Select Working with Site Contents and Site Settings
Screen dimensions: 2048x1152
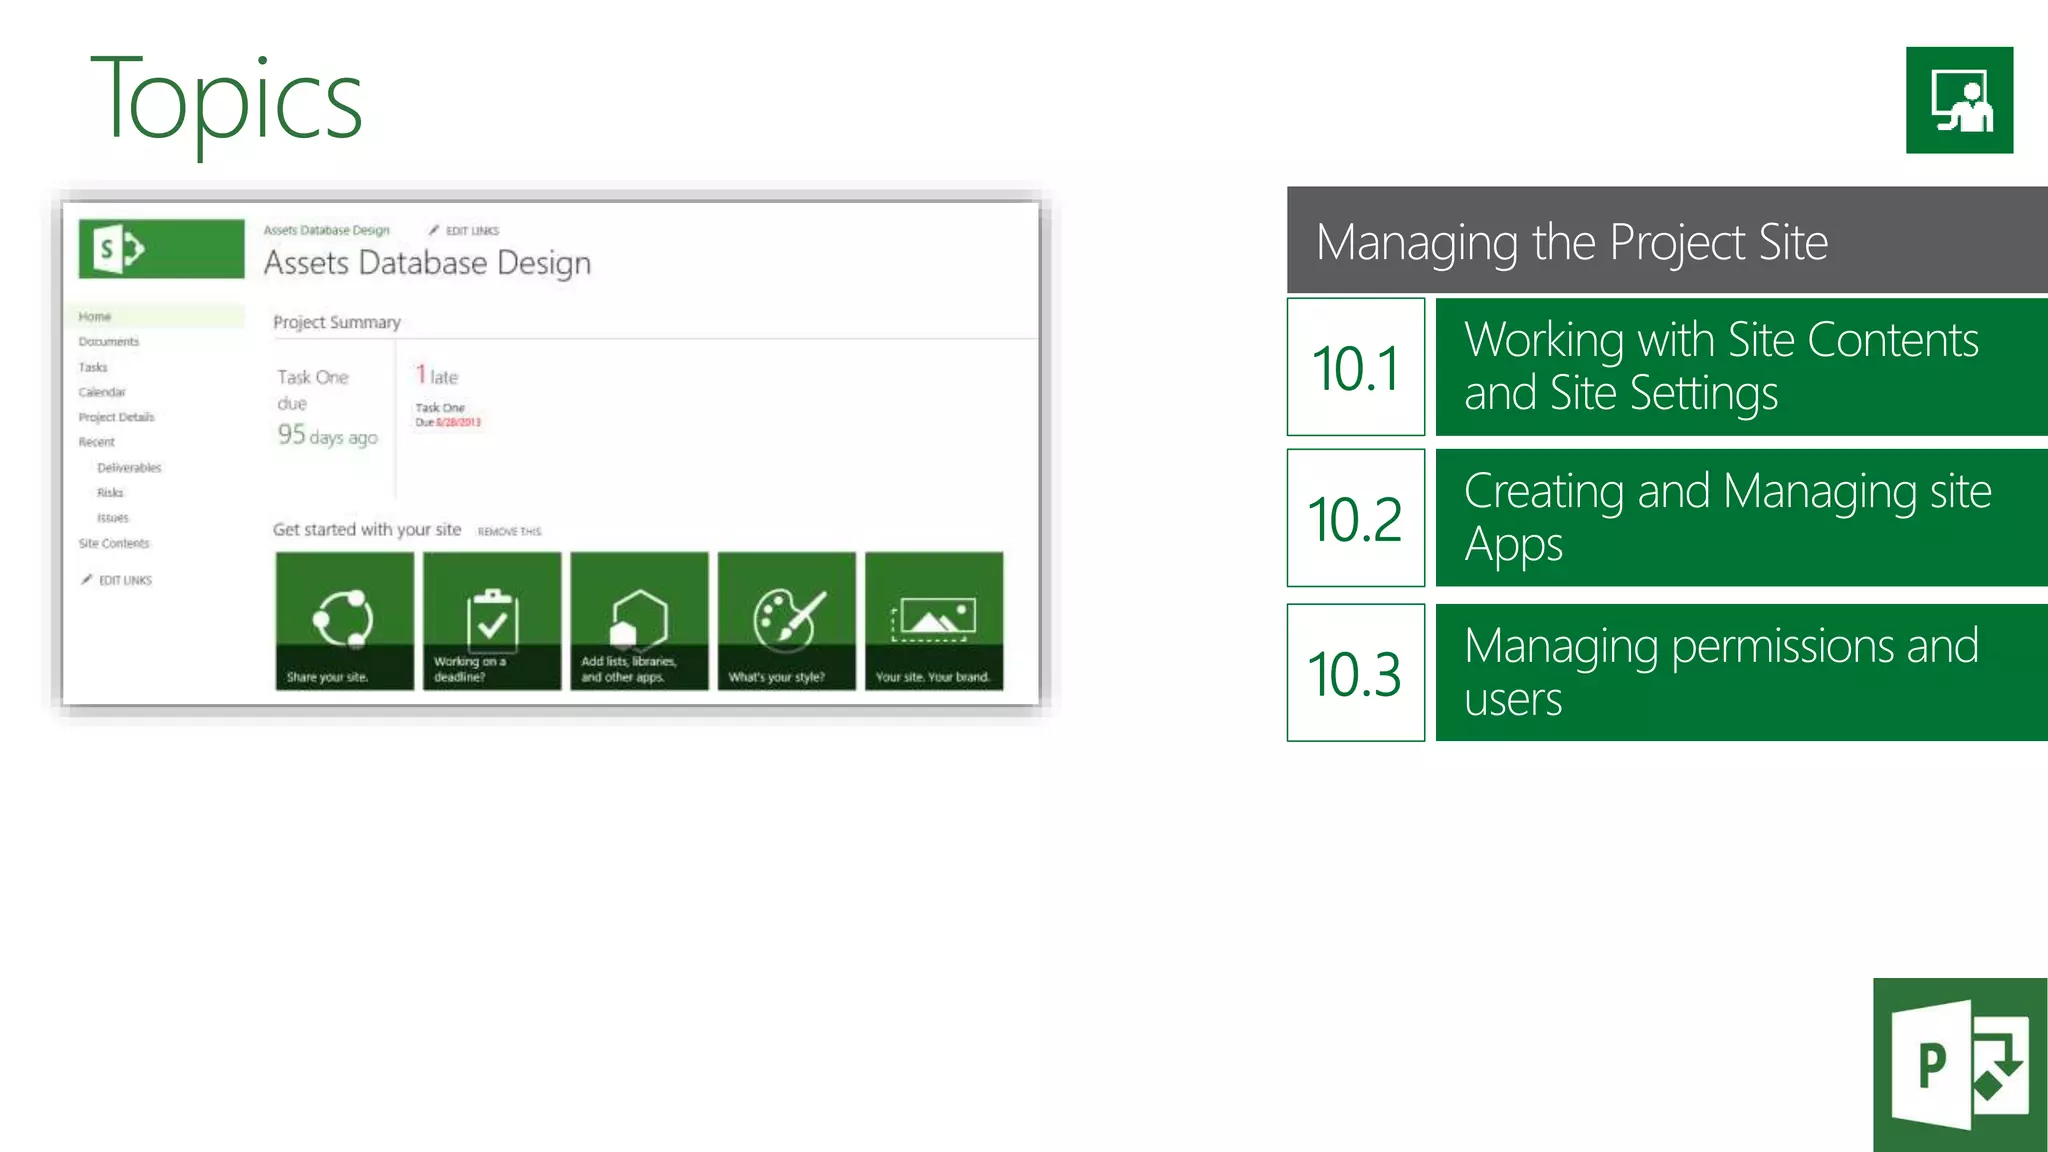(1742, 367)
